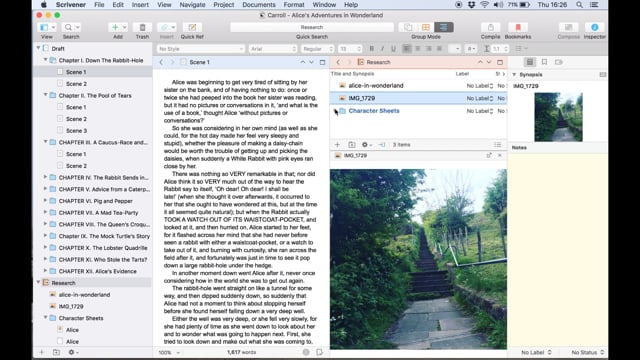Open gear menu in binder footer
This screenshot has height=360, width=640.
[x=73, y=352]
